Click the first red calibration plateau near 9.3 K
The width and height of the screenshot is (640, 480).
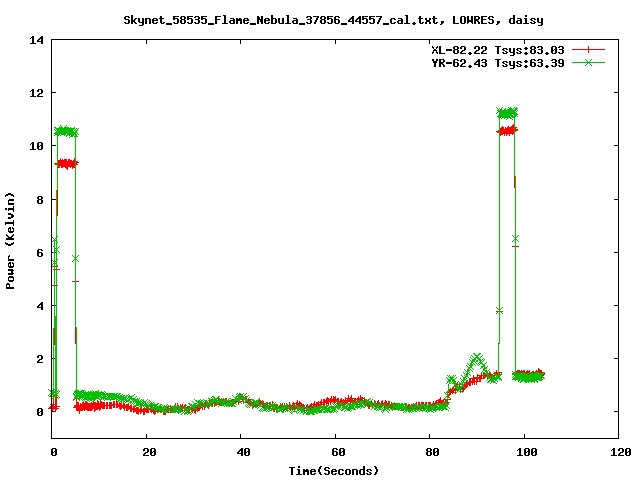66,164
